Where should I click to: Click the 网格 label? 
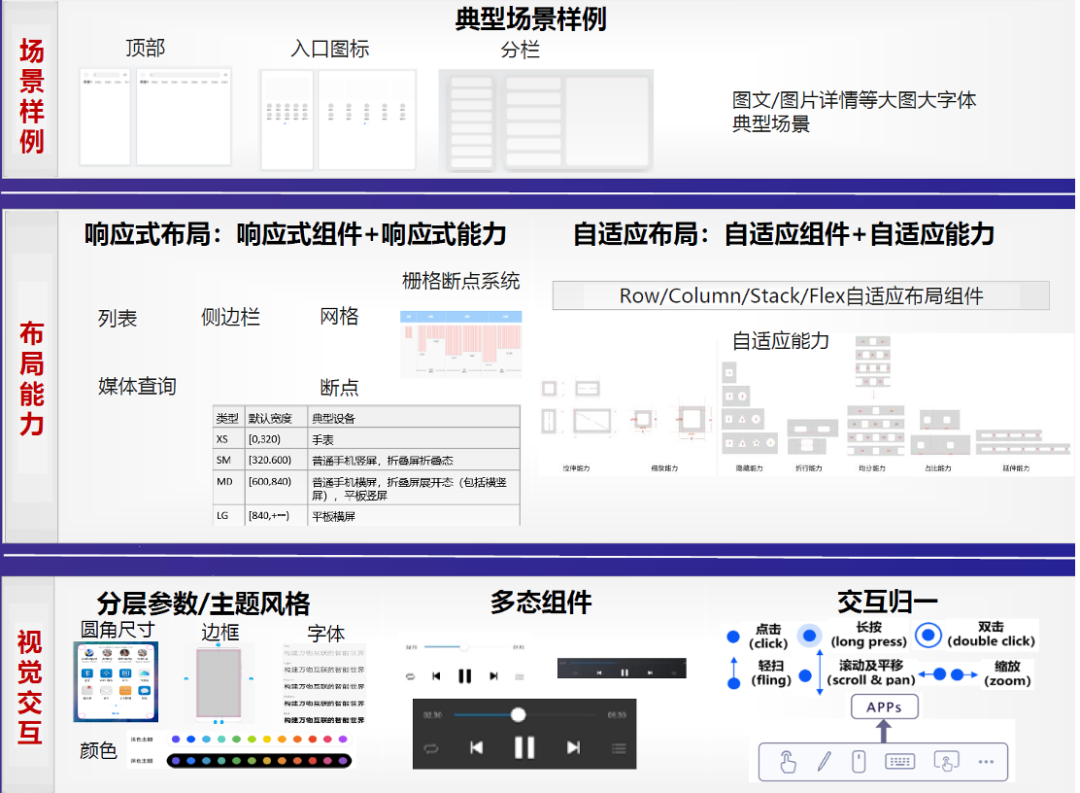[x=339, y=316]
